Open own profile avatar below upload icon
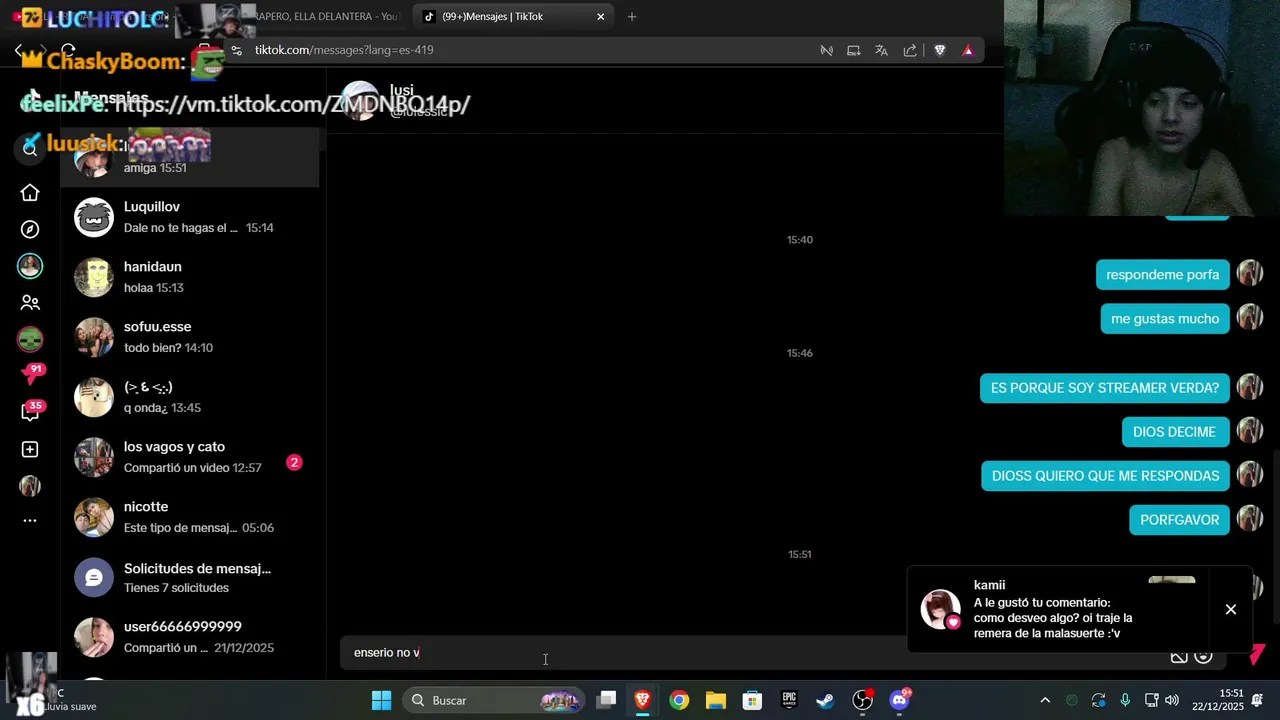Viewport: 1280px width, 720px height. click(x=30, y=486)
